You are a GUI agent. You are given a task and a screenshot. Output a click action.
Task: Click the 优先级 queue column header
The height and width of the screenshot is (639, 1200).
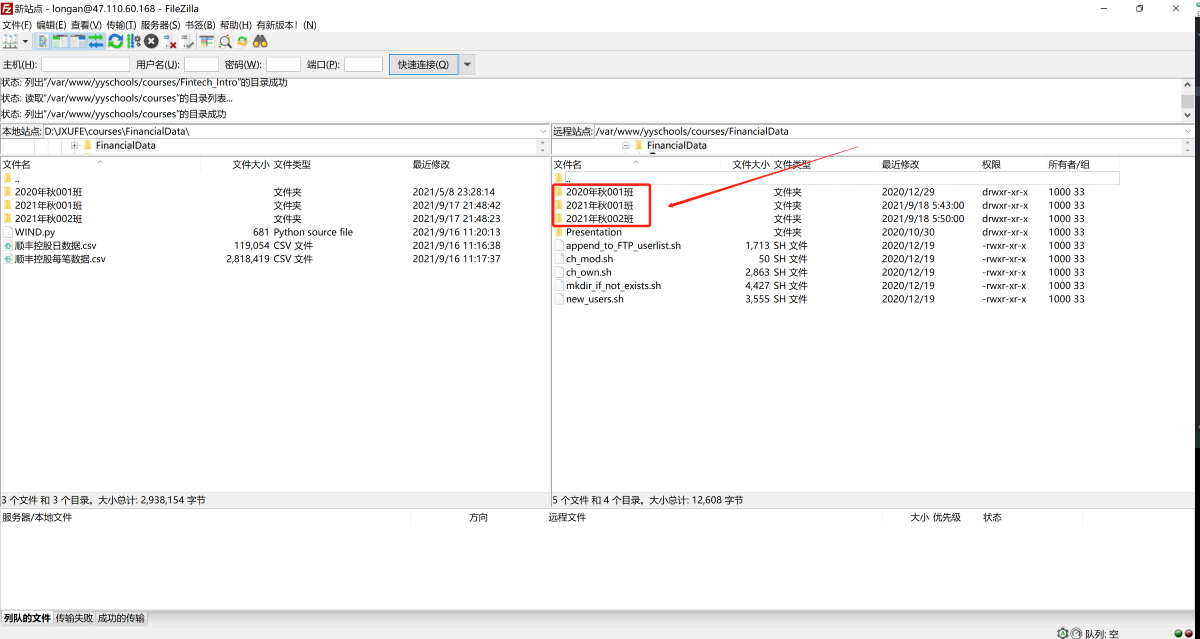click(947, 517)
